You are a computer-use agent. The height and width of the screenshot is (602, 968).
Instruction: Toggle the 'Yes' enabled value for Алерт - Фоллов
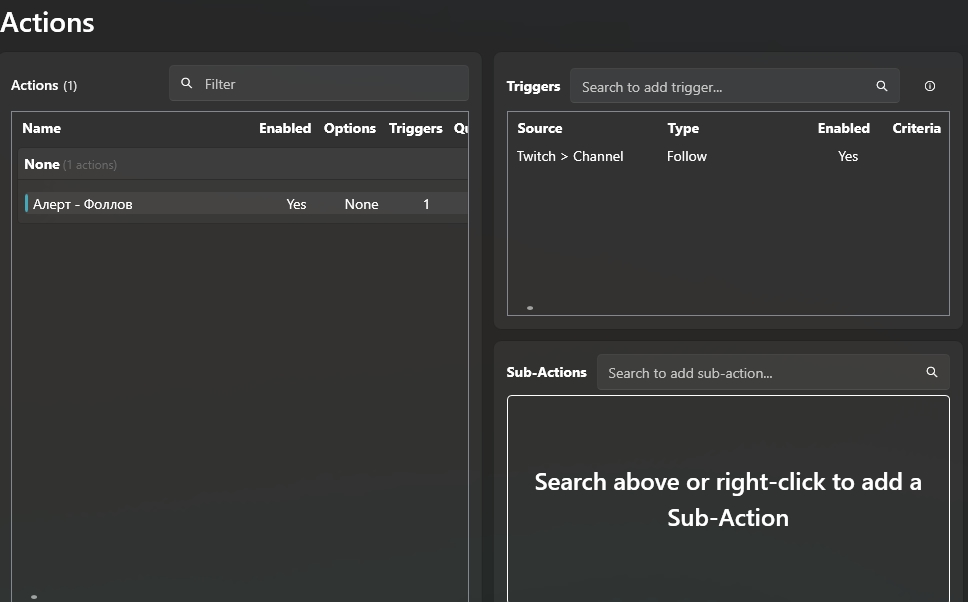tap(296, 204)
